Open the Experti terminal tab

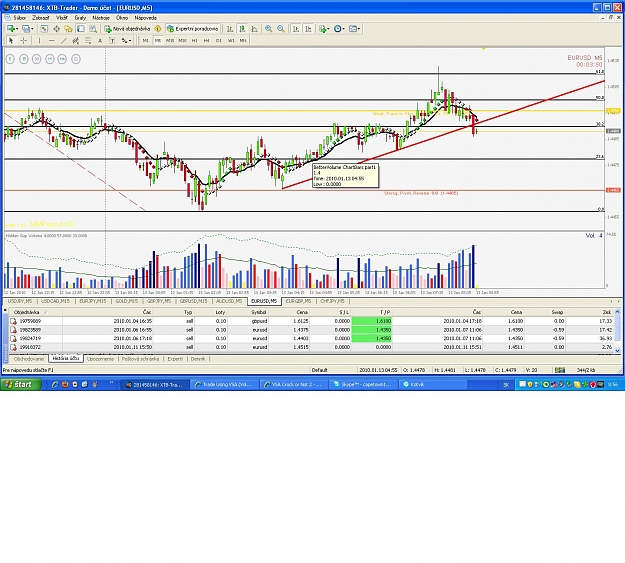(x=175, y=359)
